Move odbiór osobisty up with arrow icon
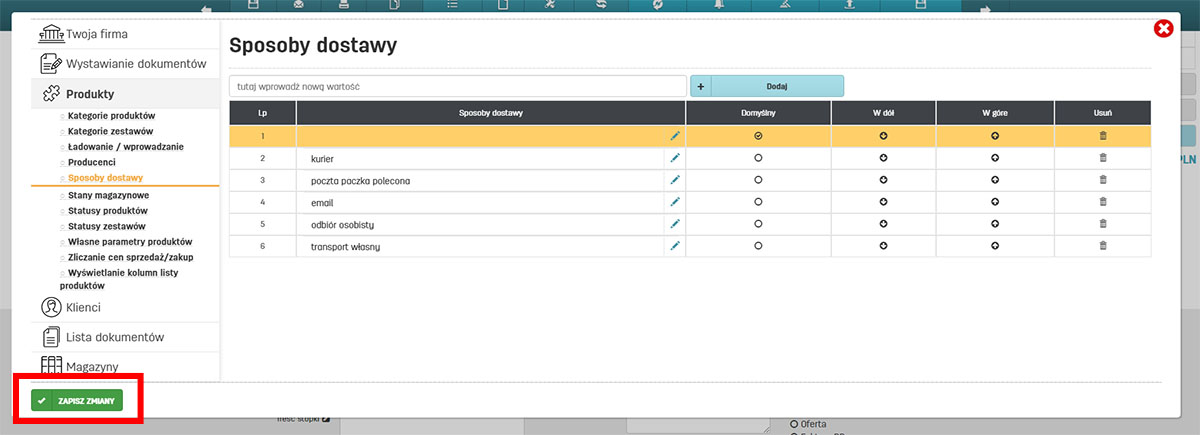The height and width of the screenshot is (435, 1200). point(995,224)
